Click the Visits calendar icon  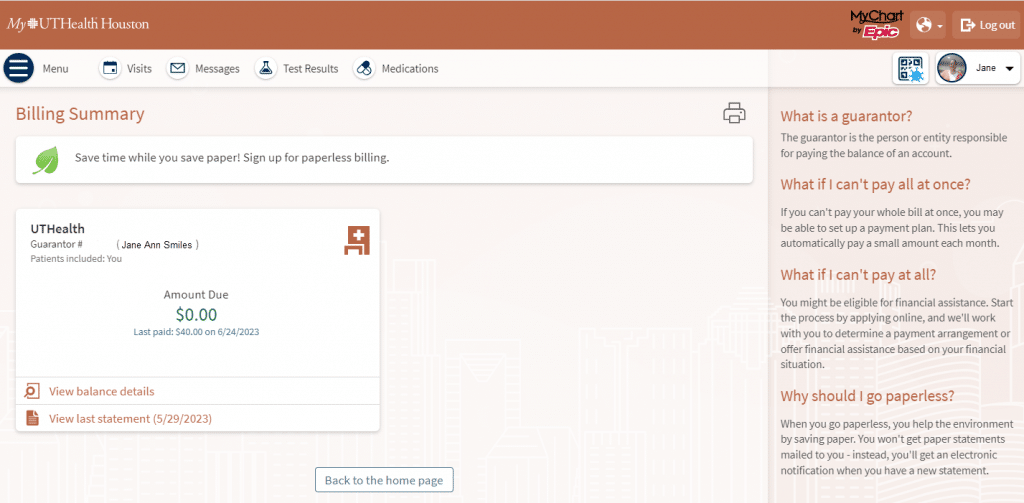coord(111,69)
